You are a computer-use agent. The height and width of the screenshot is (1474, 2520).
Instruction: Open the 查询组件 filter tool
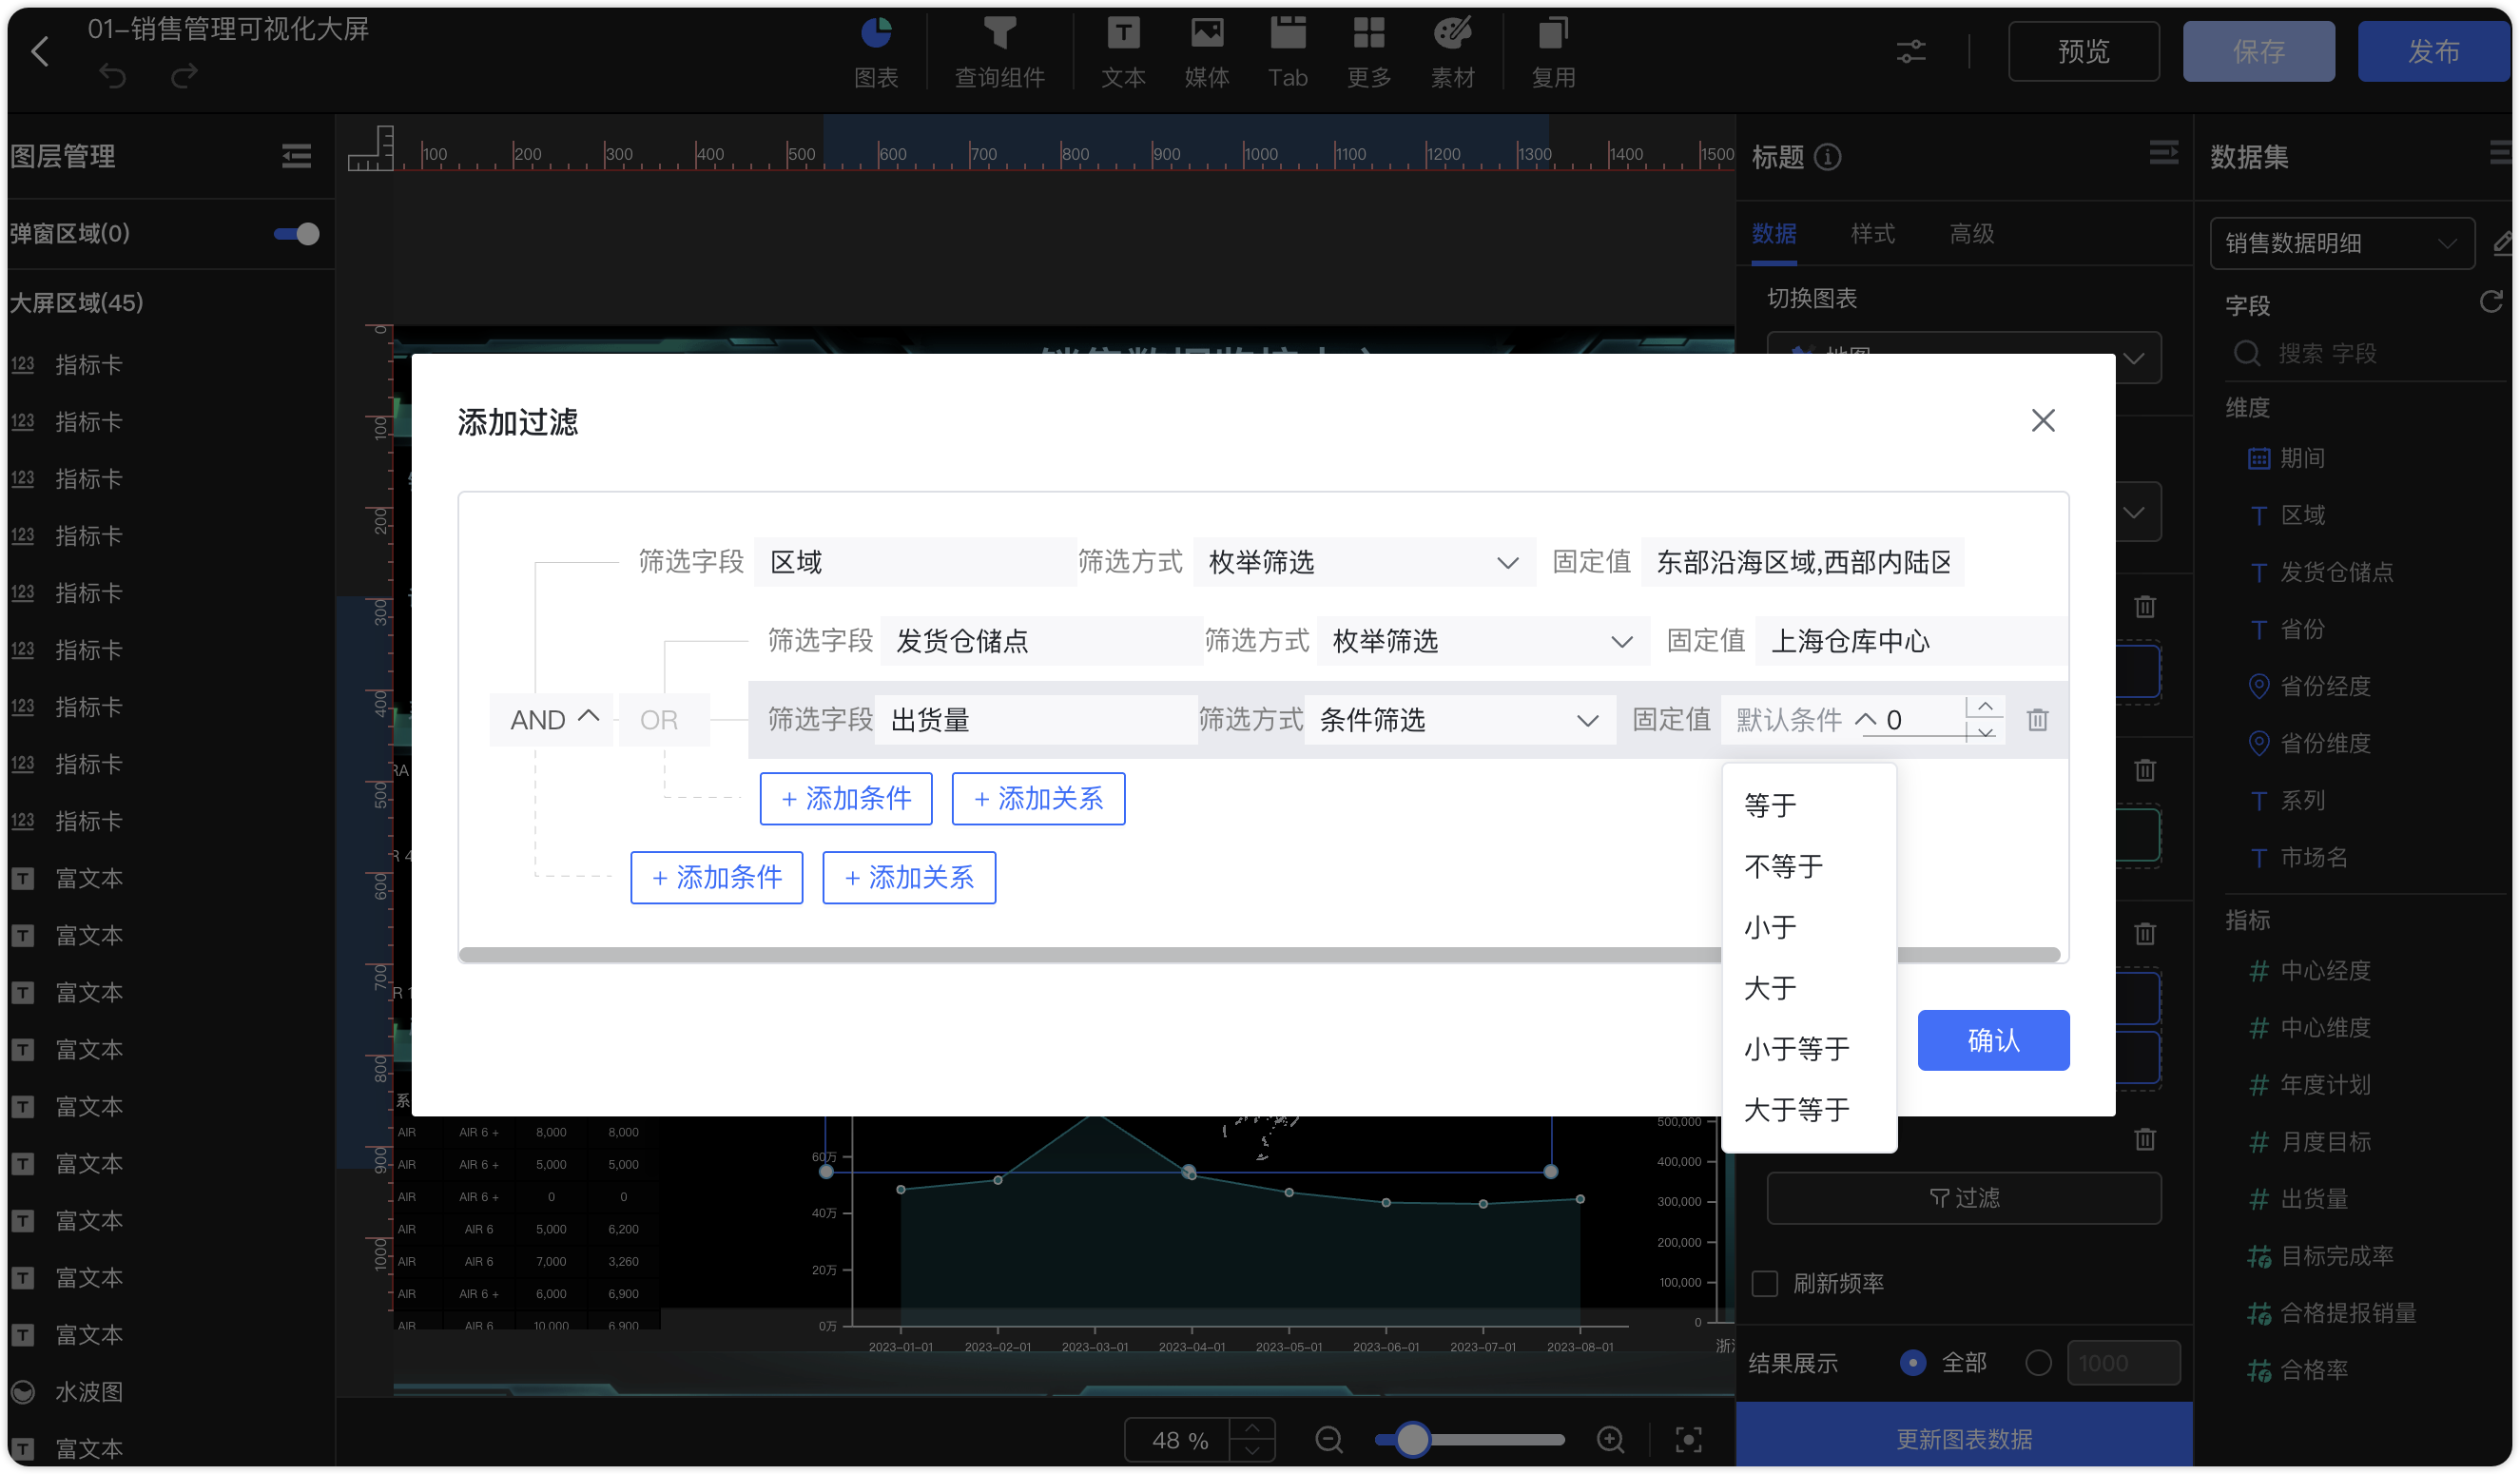[x=999, y=52]
